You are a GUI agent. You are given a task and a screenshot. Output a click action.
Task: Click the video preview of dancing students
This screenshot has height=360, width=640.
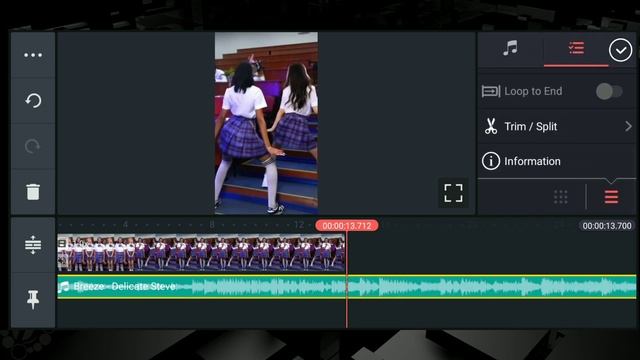coord(267,123)
